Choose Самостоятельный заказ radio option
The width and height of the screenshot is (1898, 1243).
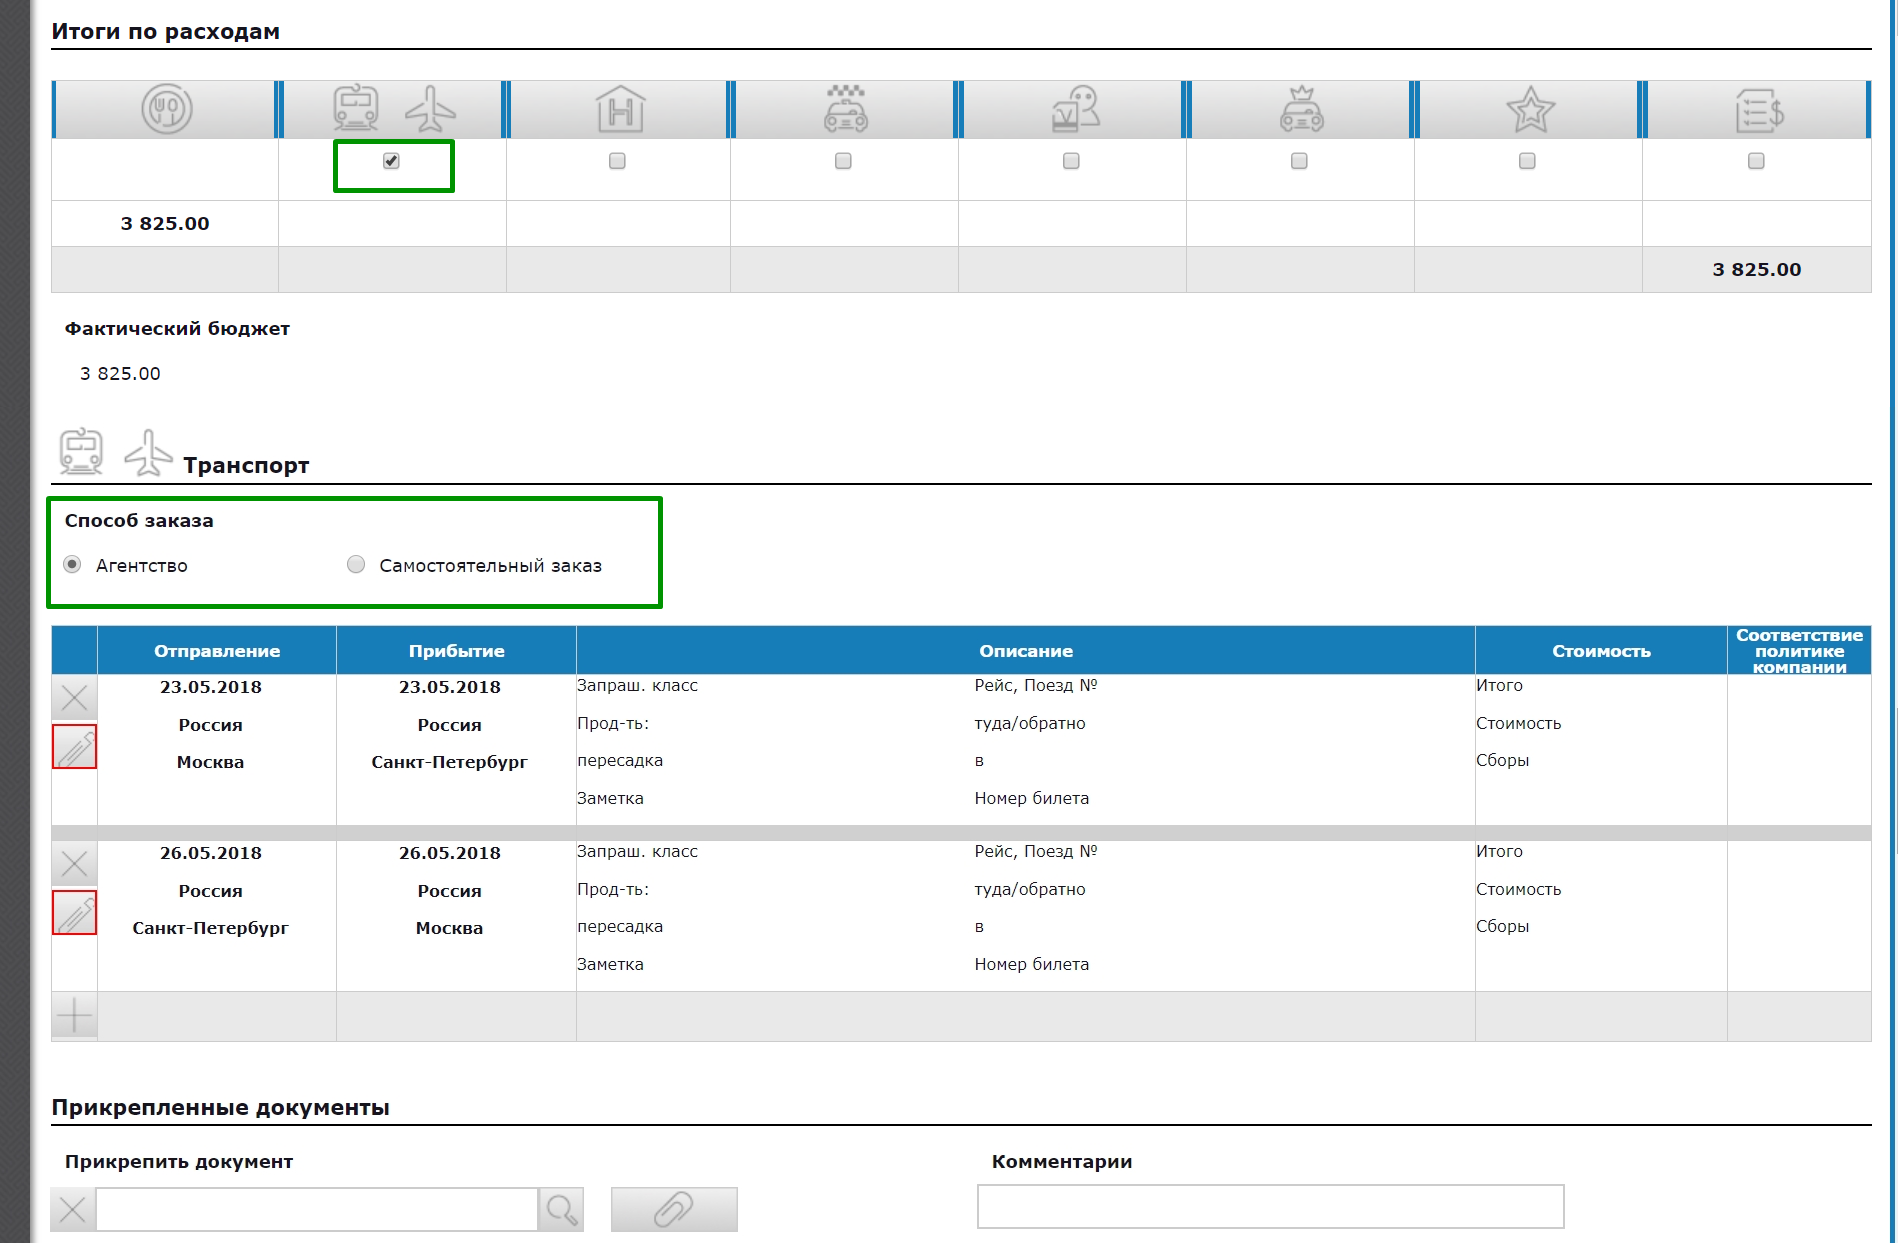(356, 565)
